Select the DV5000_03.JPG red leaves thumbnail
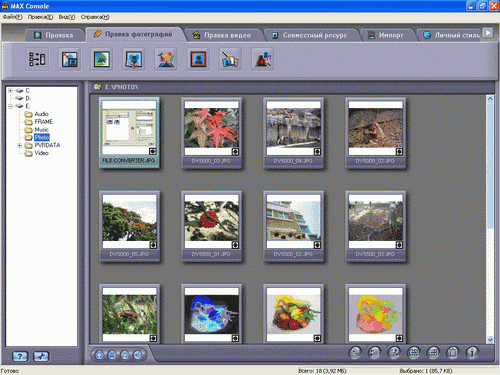The image size is (500, 375). tap(211, 133)
